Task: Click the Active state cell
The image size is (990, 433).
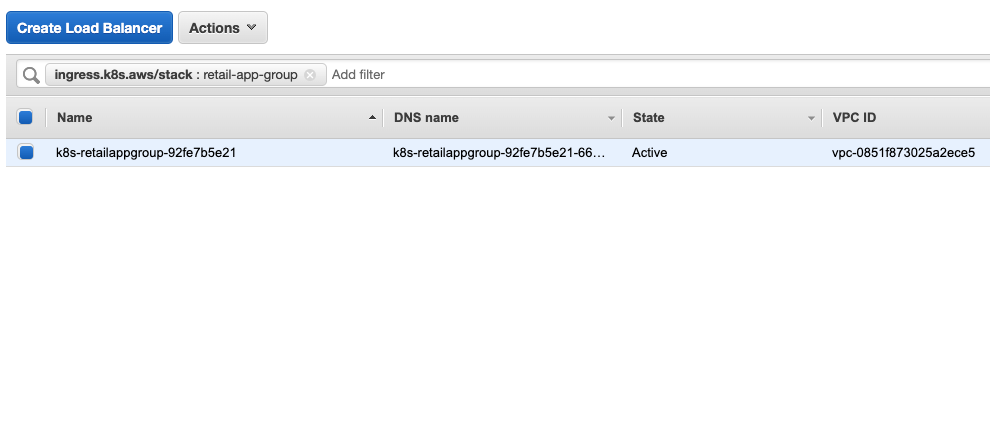Action: click(x=649, y=152)
